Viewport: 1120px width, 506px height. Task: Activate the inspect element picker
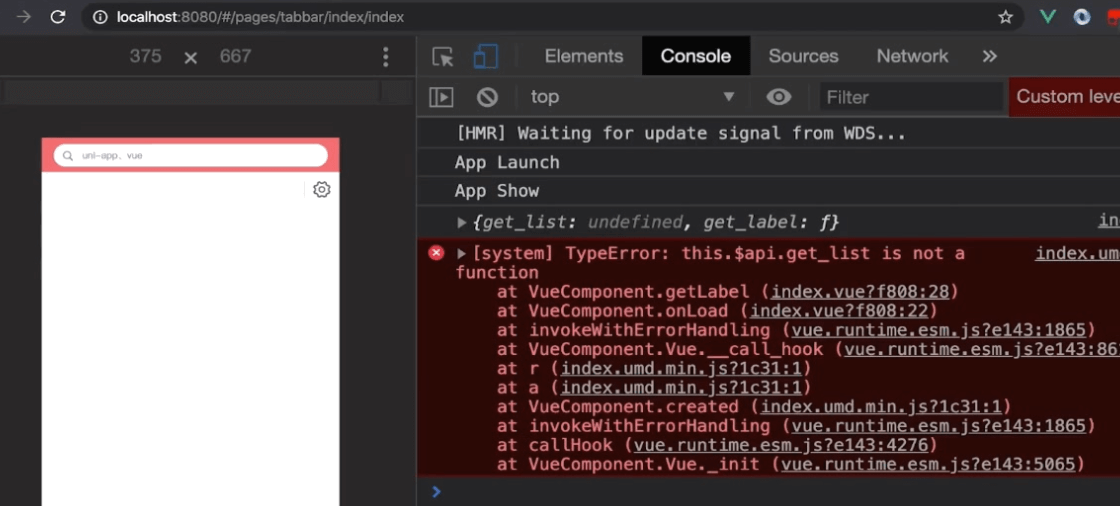click(443, 56)
